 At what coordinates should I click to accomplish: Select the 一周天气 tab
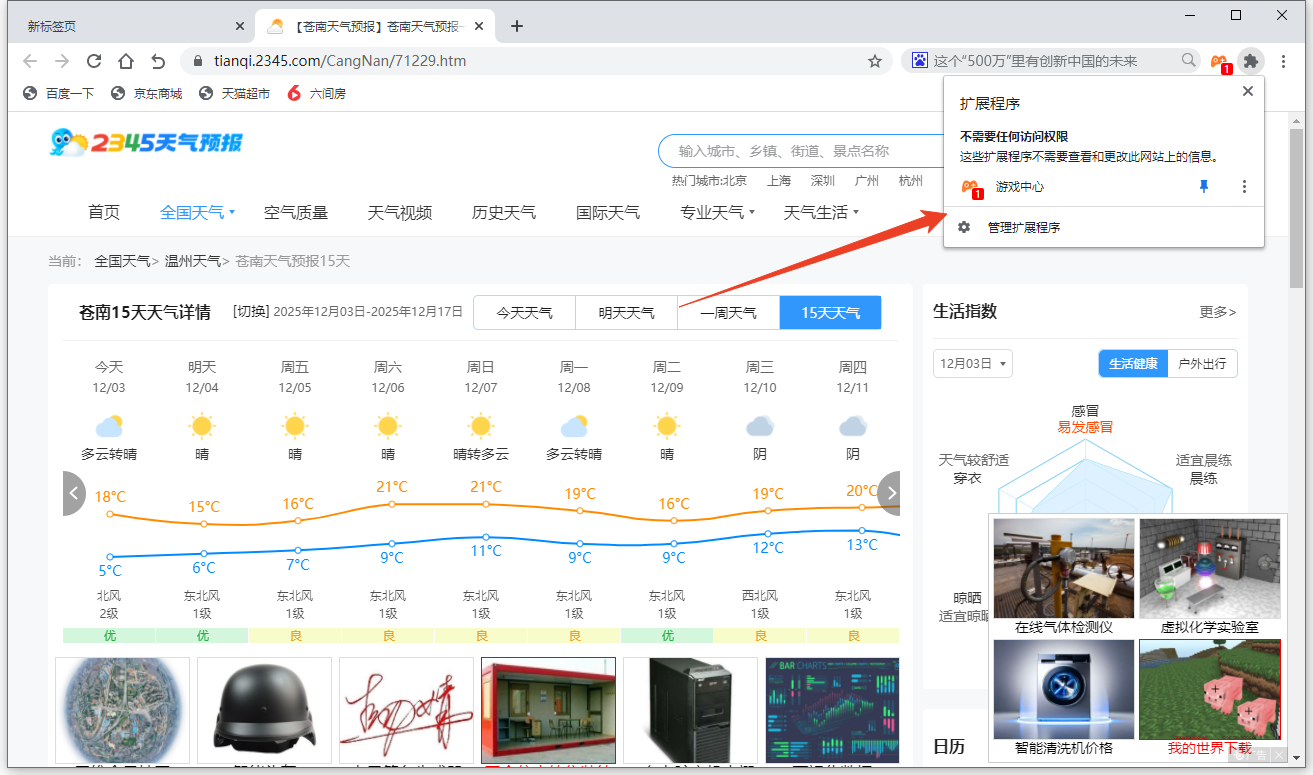[728, 313]
